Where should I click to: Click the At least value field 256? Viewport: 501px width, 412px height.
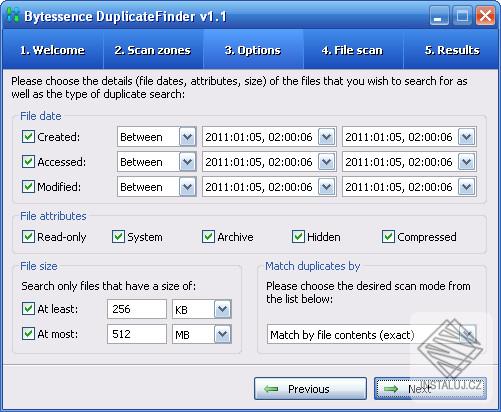pyautogui.click(x=137, y=309)
